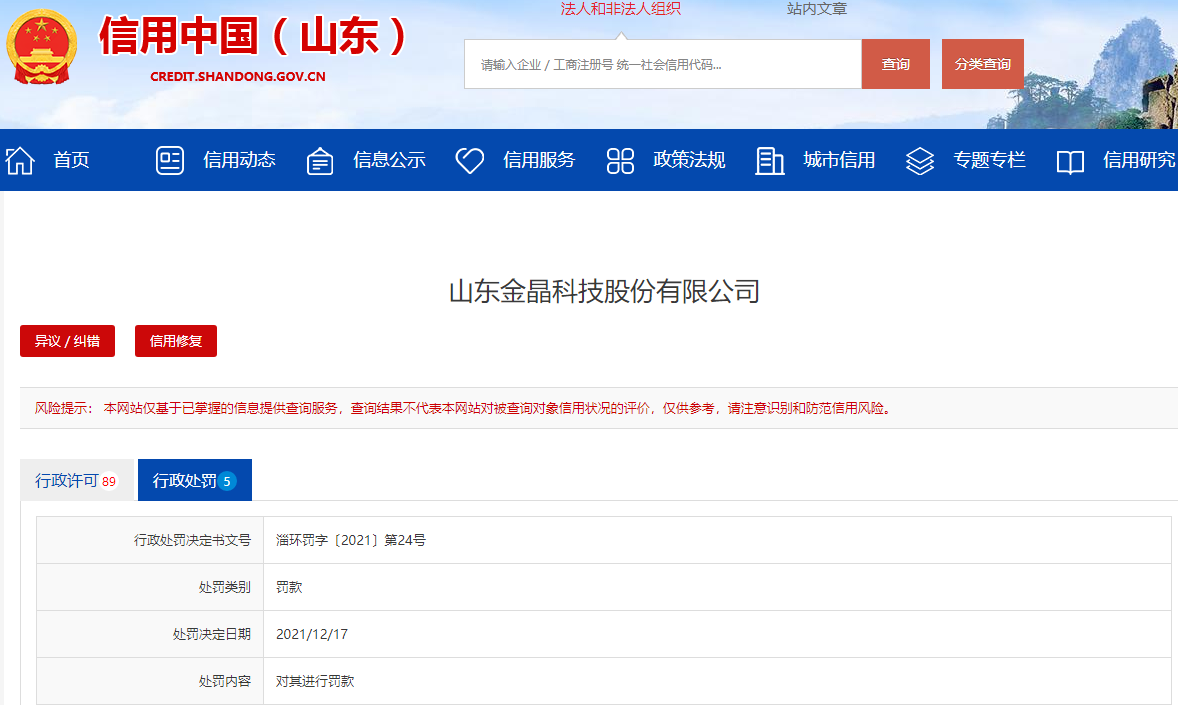Screen dimensions: 1178x705
Task: Open the book icon beside 信用研究
Action: [x=1069, y=159]
